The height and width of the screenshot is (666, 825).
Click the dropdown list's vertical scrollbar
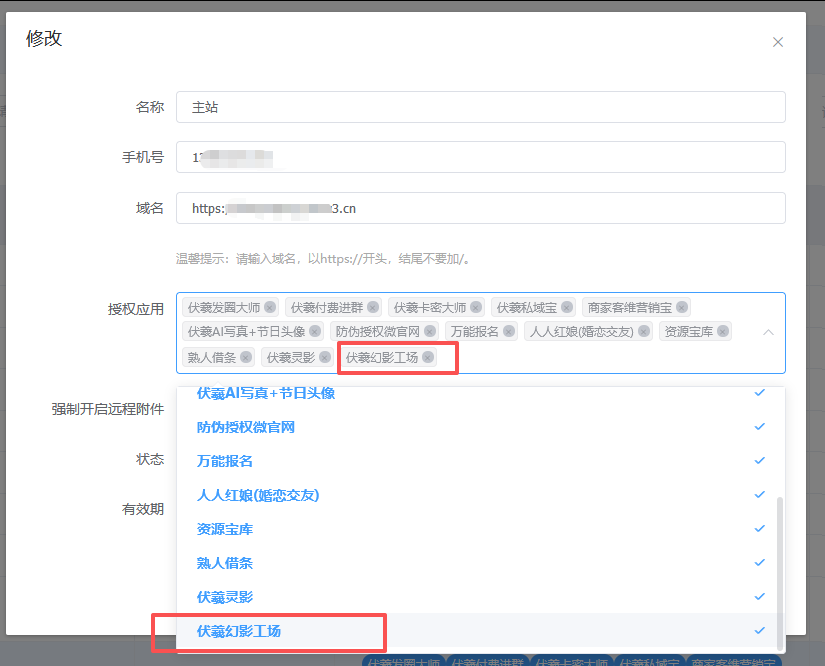click(x=779, y=560)
